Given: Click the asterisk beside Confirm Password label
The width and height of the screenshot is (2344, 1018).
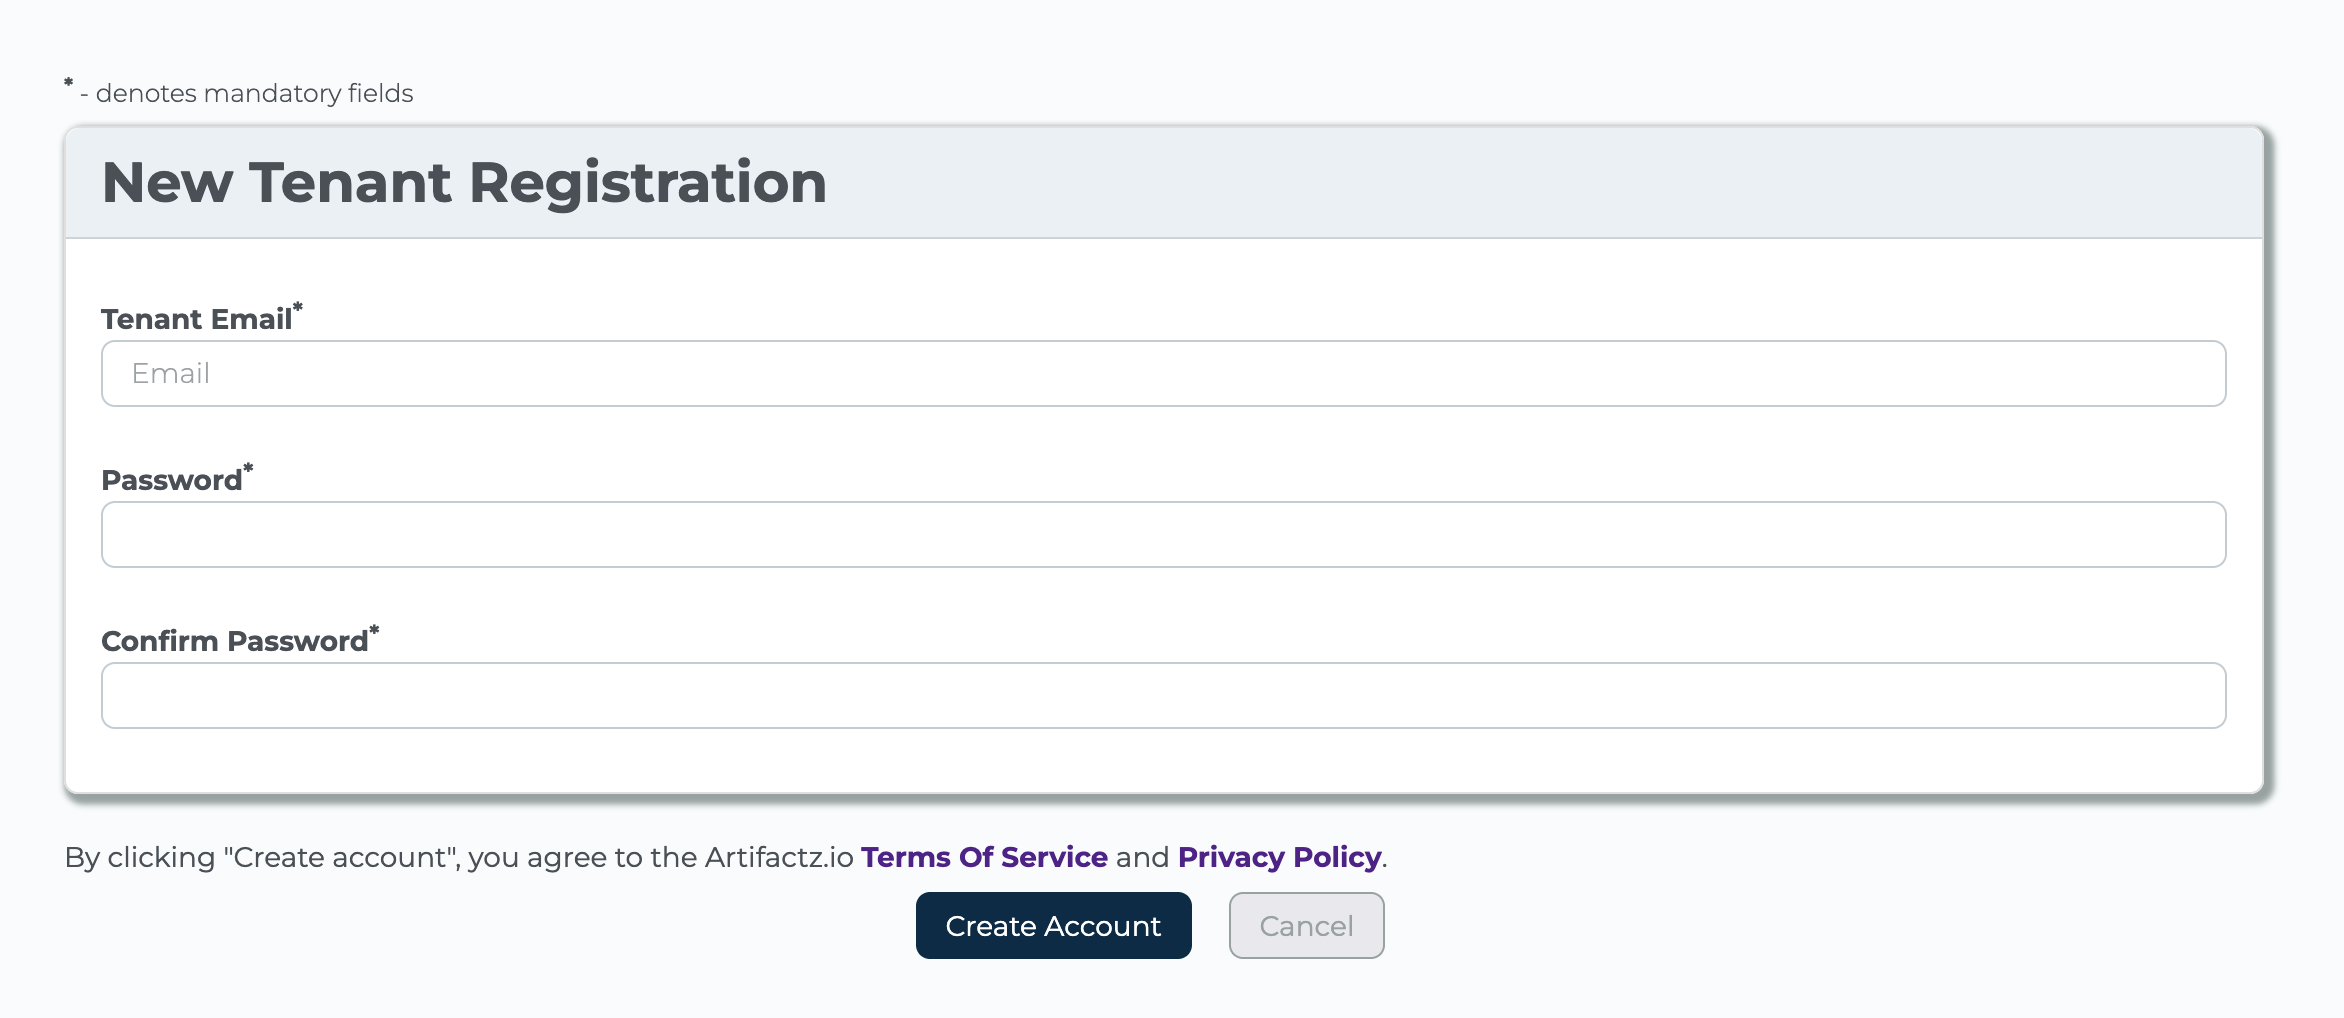Looking at the screenshot, I should coord(375,629).
